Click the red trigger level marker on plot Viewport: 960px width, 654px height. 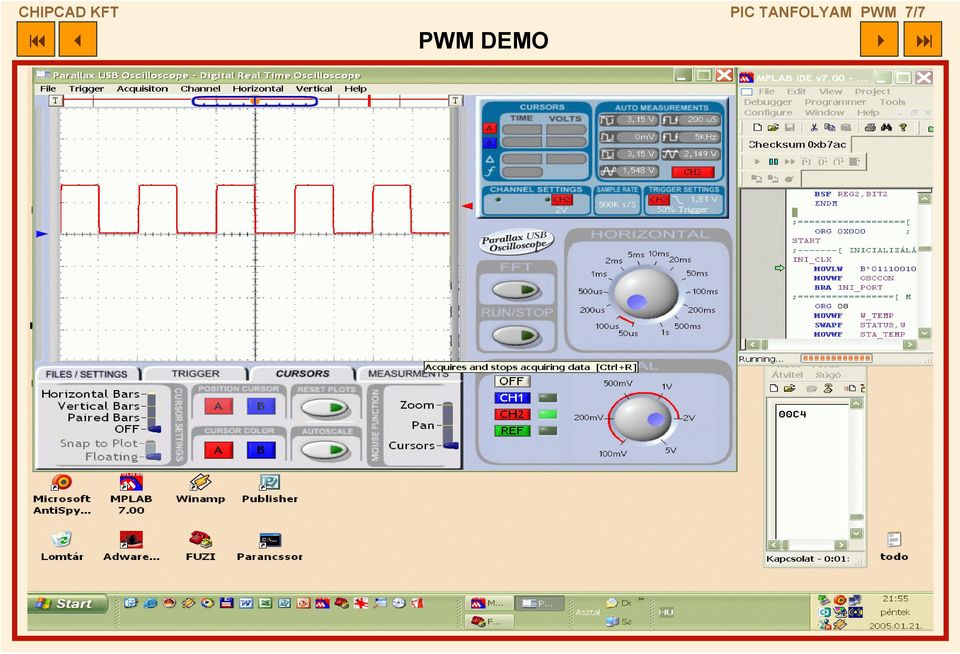pyautogui.click(x=467, y=206)
